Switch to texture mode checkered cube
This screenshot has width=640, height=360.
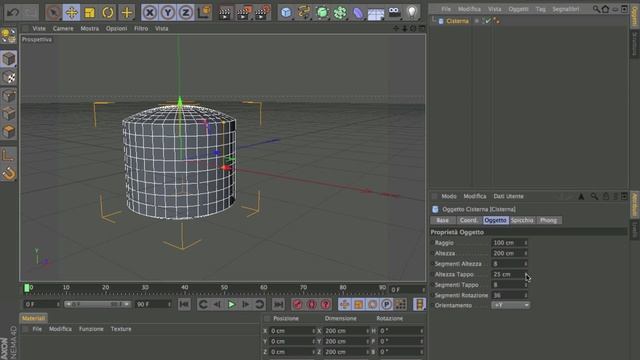point(9,77)
